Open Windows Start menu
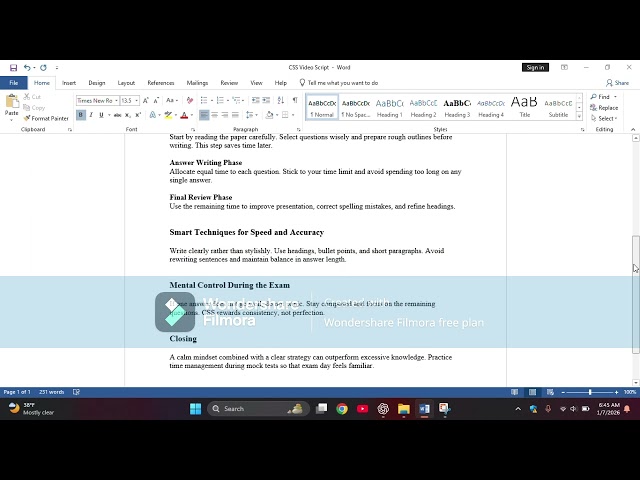Image resolution: width=640 pixels, height=480 pixels. pyautogui.click(x=196, y=409)
